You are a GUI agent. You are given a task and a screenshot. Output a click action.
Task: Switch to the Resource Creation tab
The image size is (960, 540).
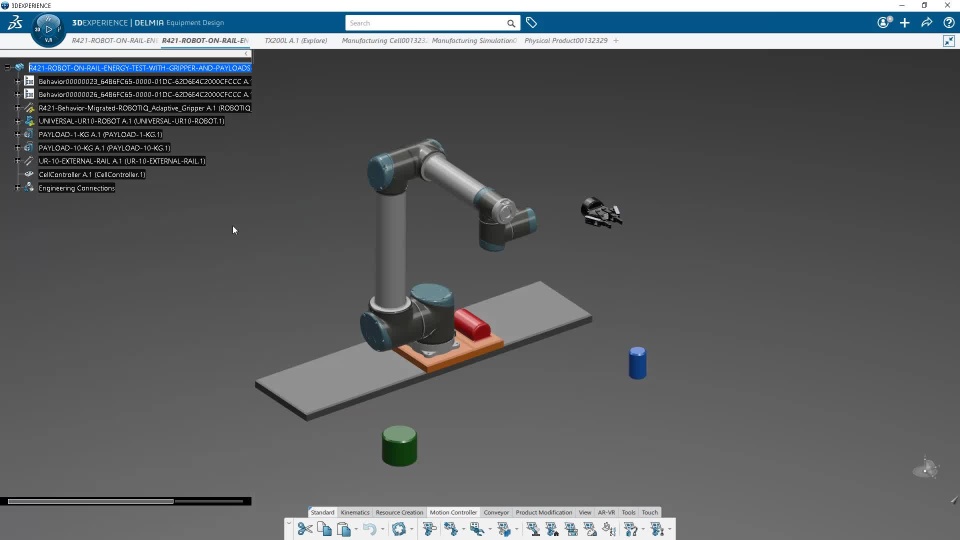tap(399, 512)
